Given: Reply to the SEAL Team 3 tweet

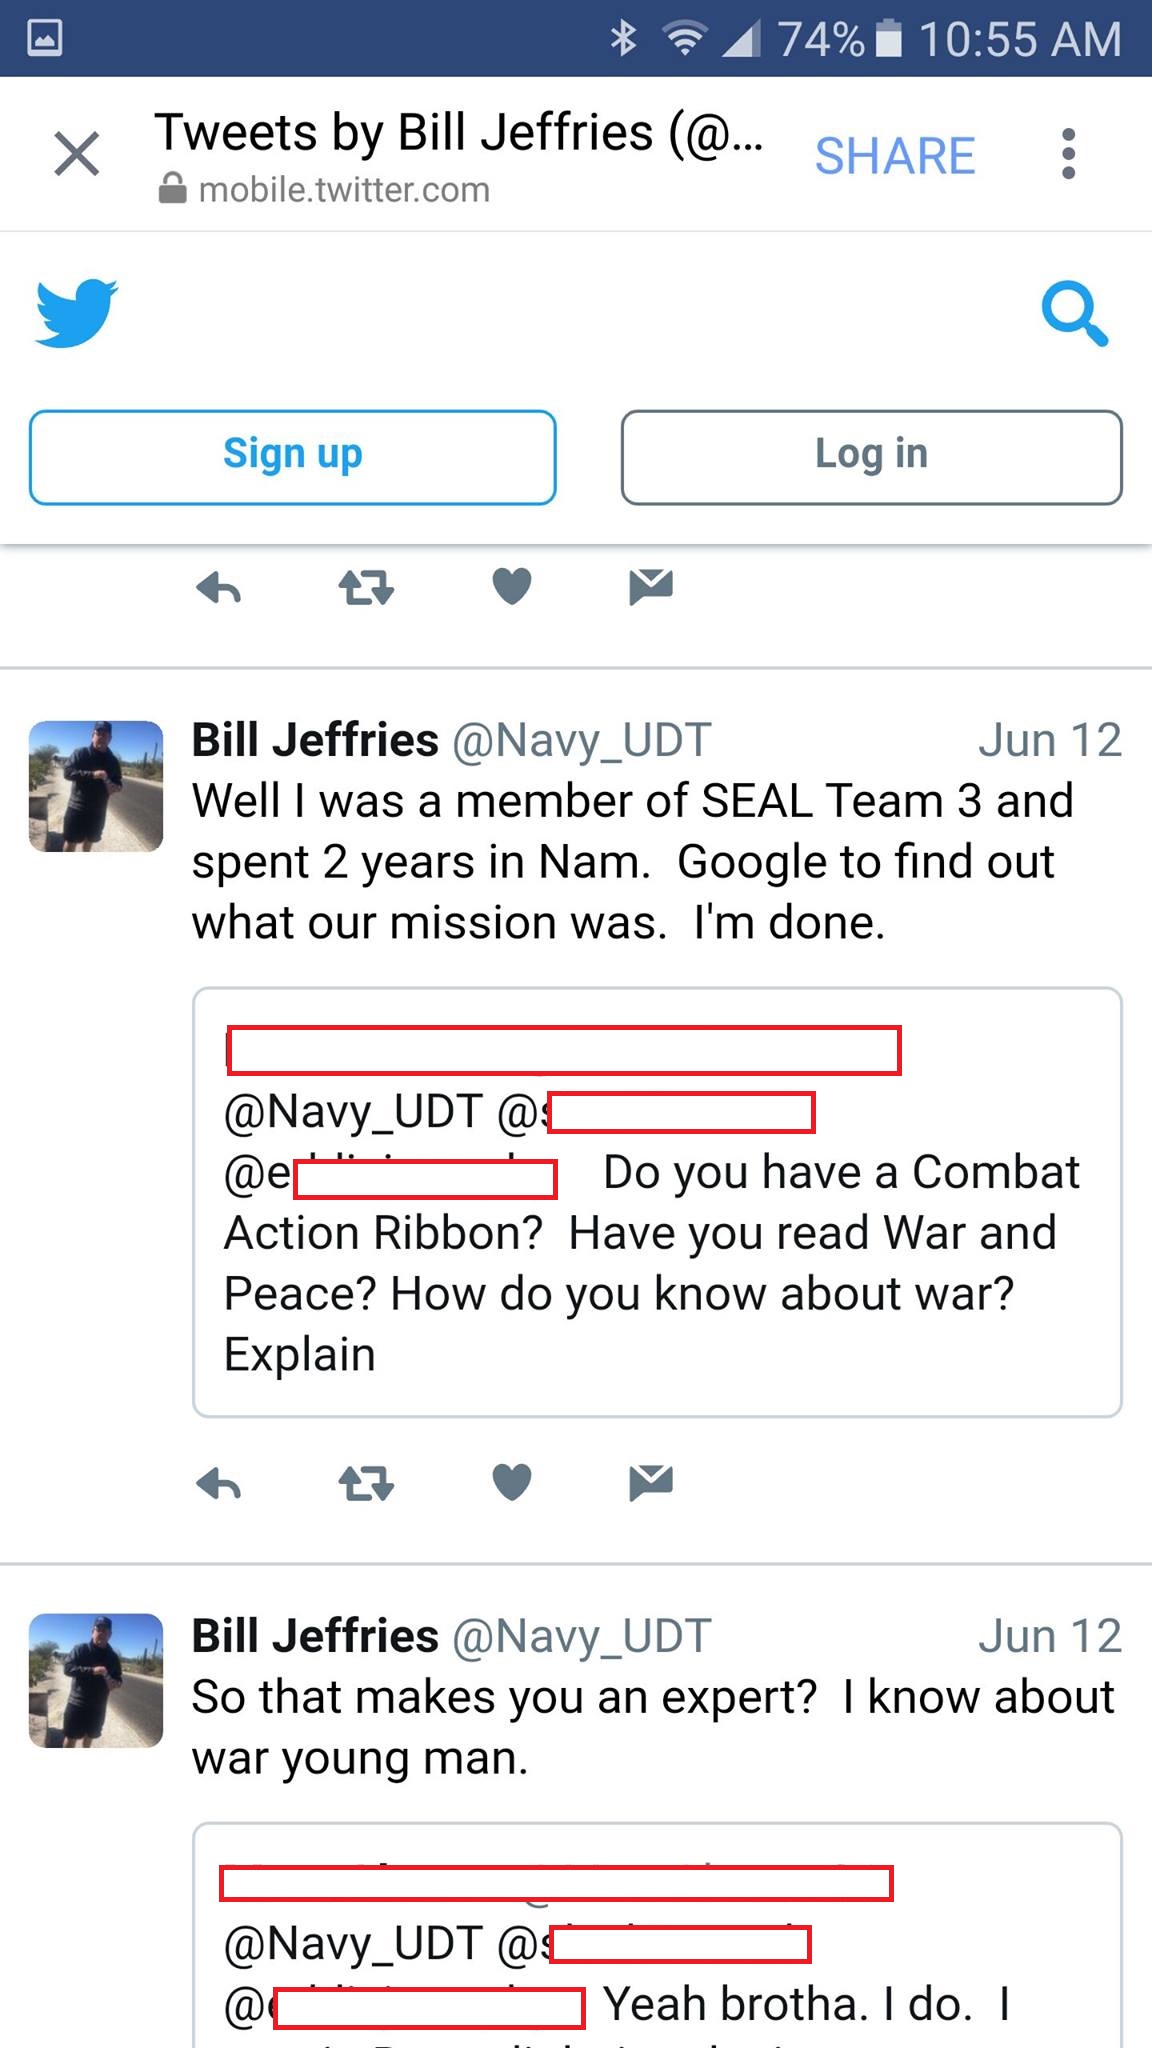Looking at the screenshot, I should (219, 1484).
